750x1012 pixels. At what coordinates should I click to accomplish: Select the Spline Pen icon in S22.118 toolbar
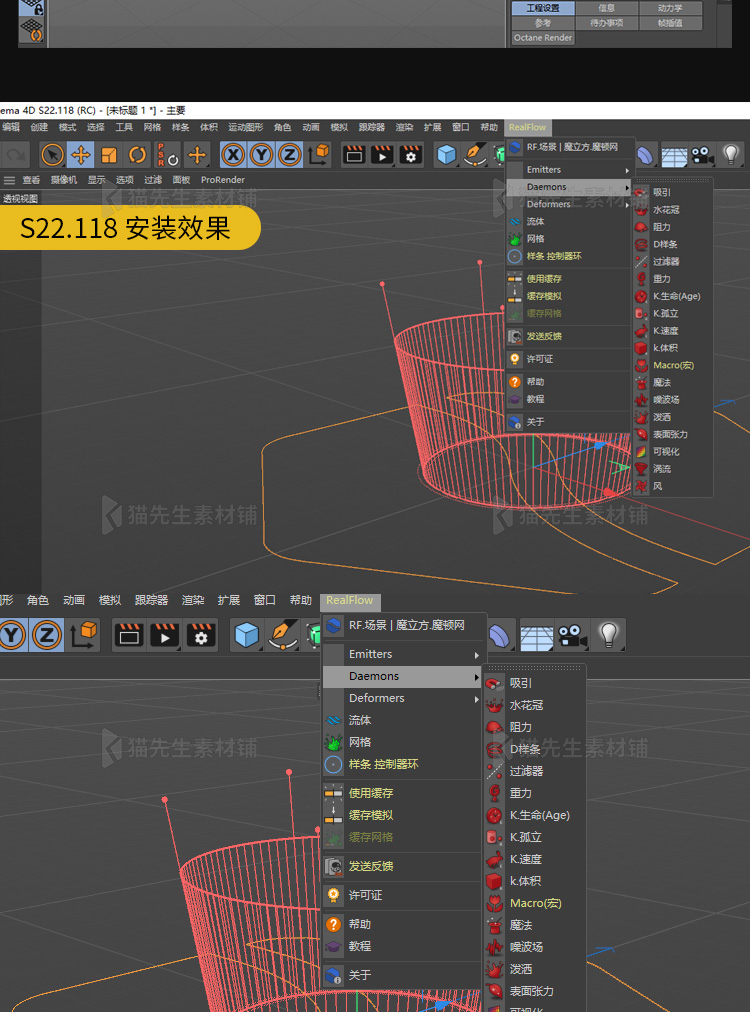475,155
